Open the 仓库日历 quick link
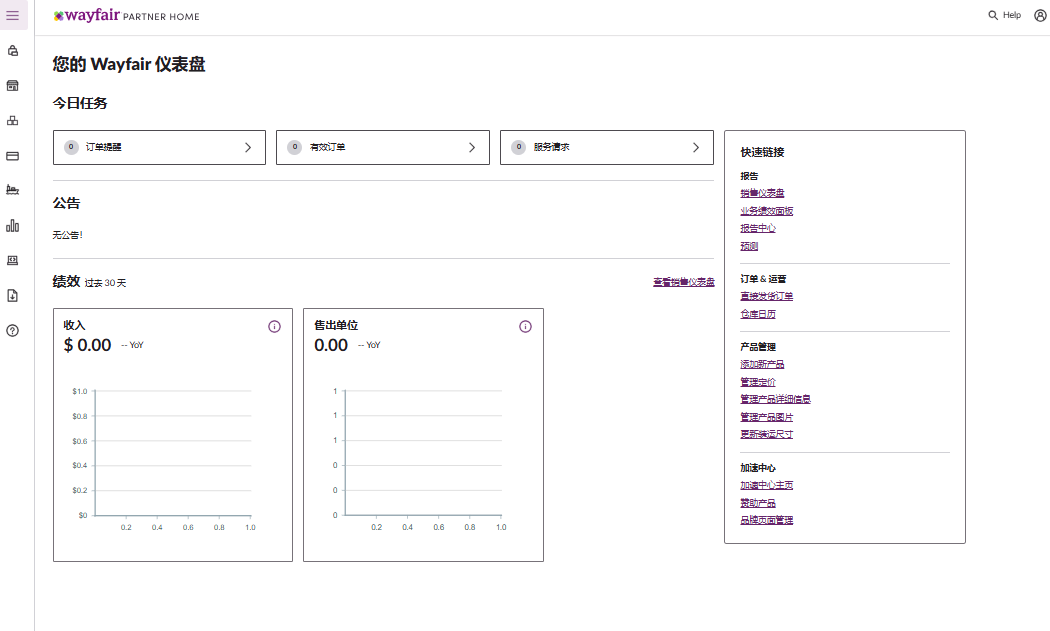Image resolution: width=1050 pixels, height=631 pixels. [758, 314]
